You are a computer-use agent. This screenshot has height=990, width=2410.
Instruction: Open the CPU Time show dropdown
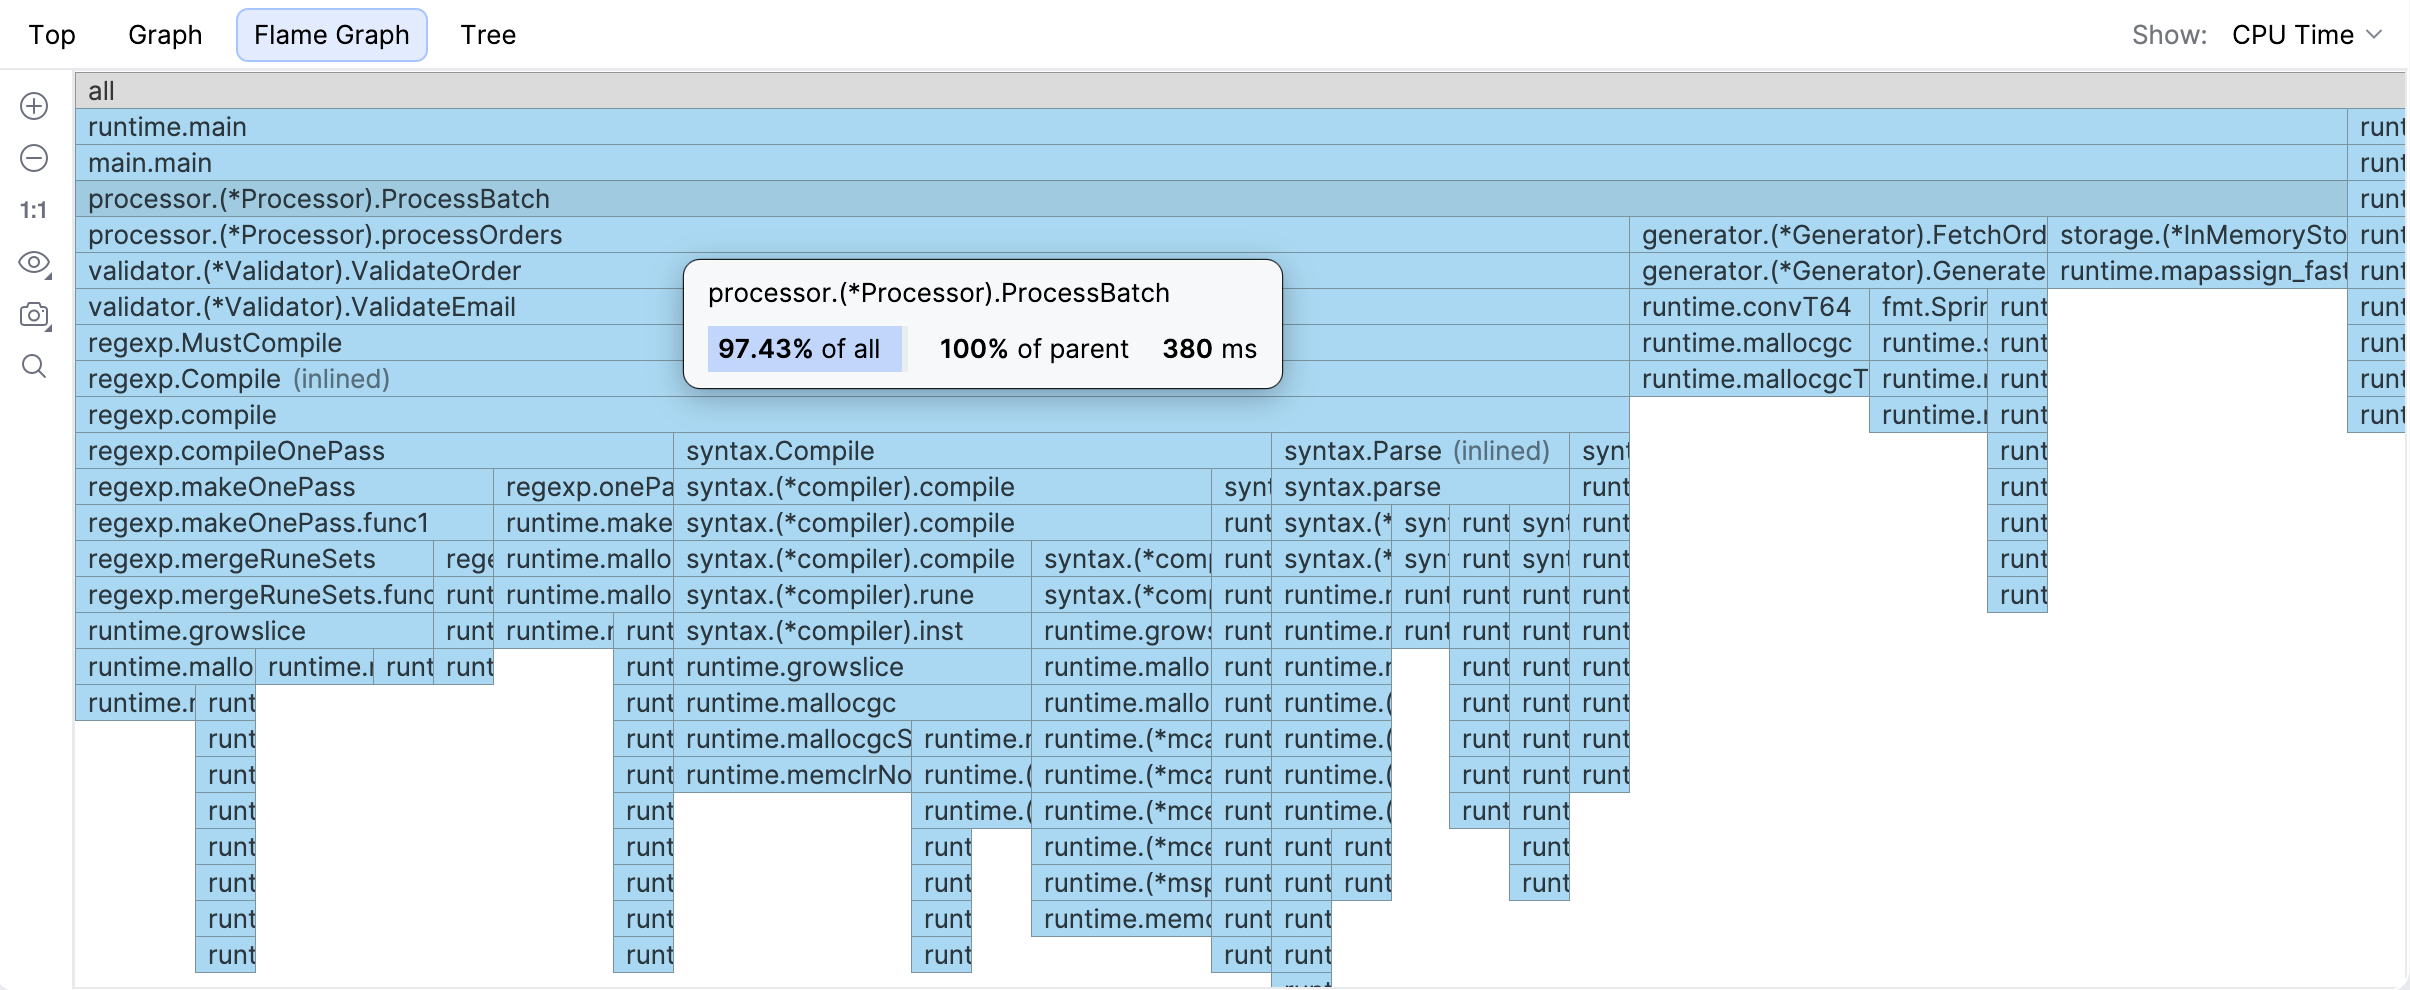click(x=2307, y=35)
